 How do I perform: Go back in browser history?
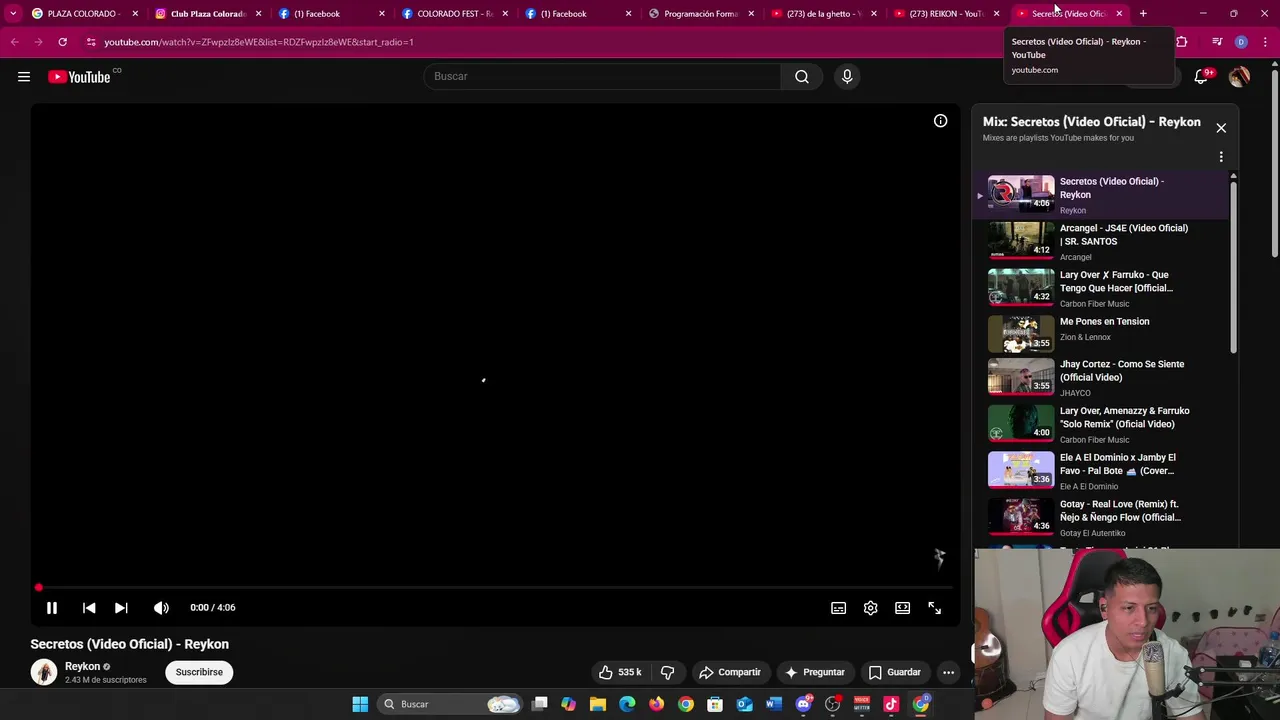(x=15, y=42)
